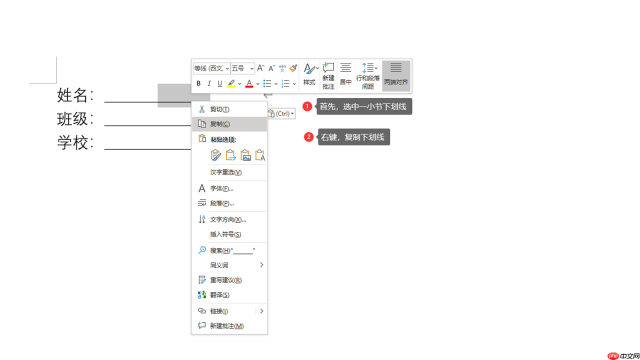Click 搜索 search menu entry

coord(229,250)
